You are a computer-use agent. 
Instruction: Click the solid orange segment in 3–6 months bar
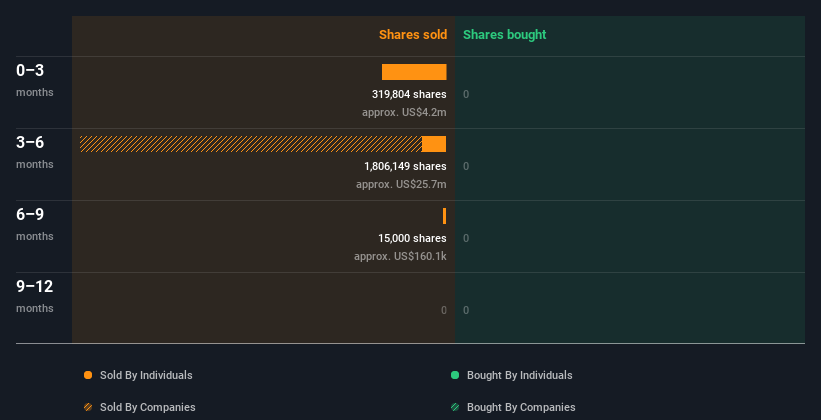434,144
